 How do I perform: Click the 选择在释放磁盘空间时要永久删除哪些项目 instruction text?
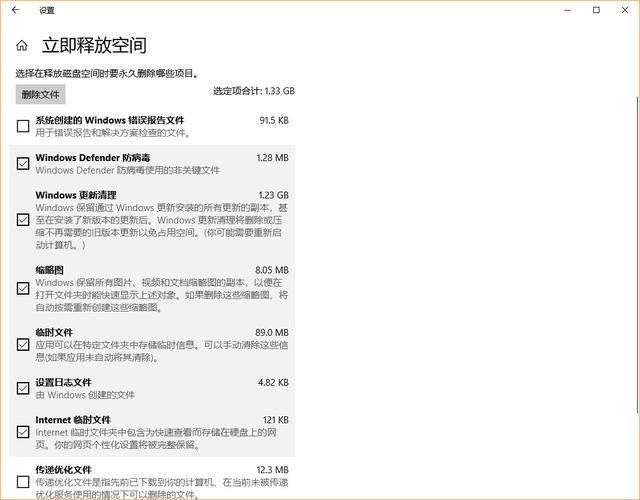tap(107, 73)
